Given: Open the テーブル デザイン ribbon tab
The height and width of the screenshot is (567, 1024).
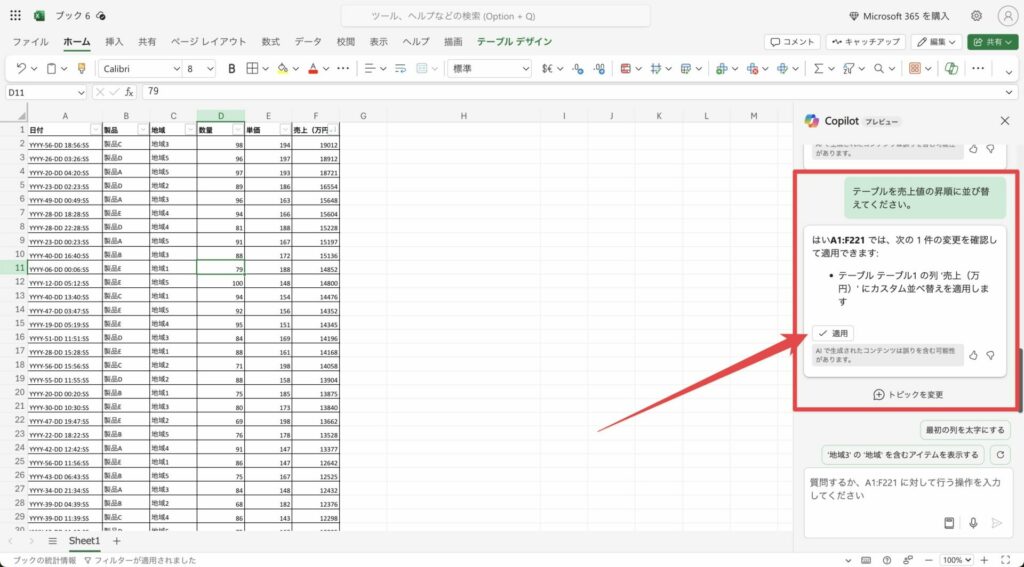Looking at the screenshot, I should [x=514, y=42].
